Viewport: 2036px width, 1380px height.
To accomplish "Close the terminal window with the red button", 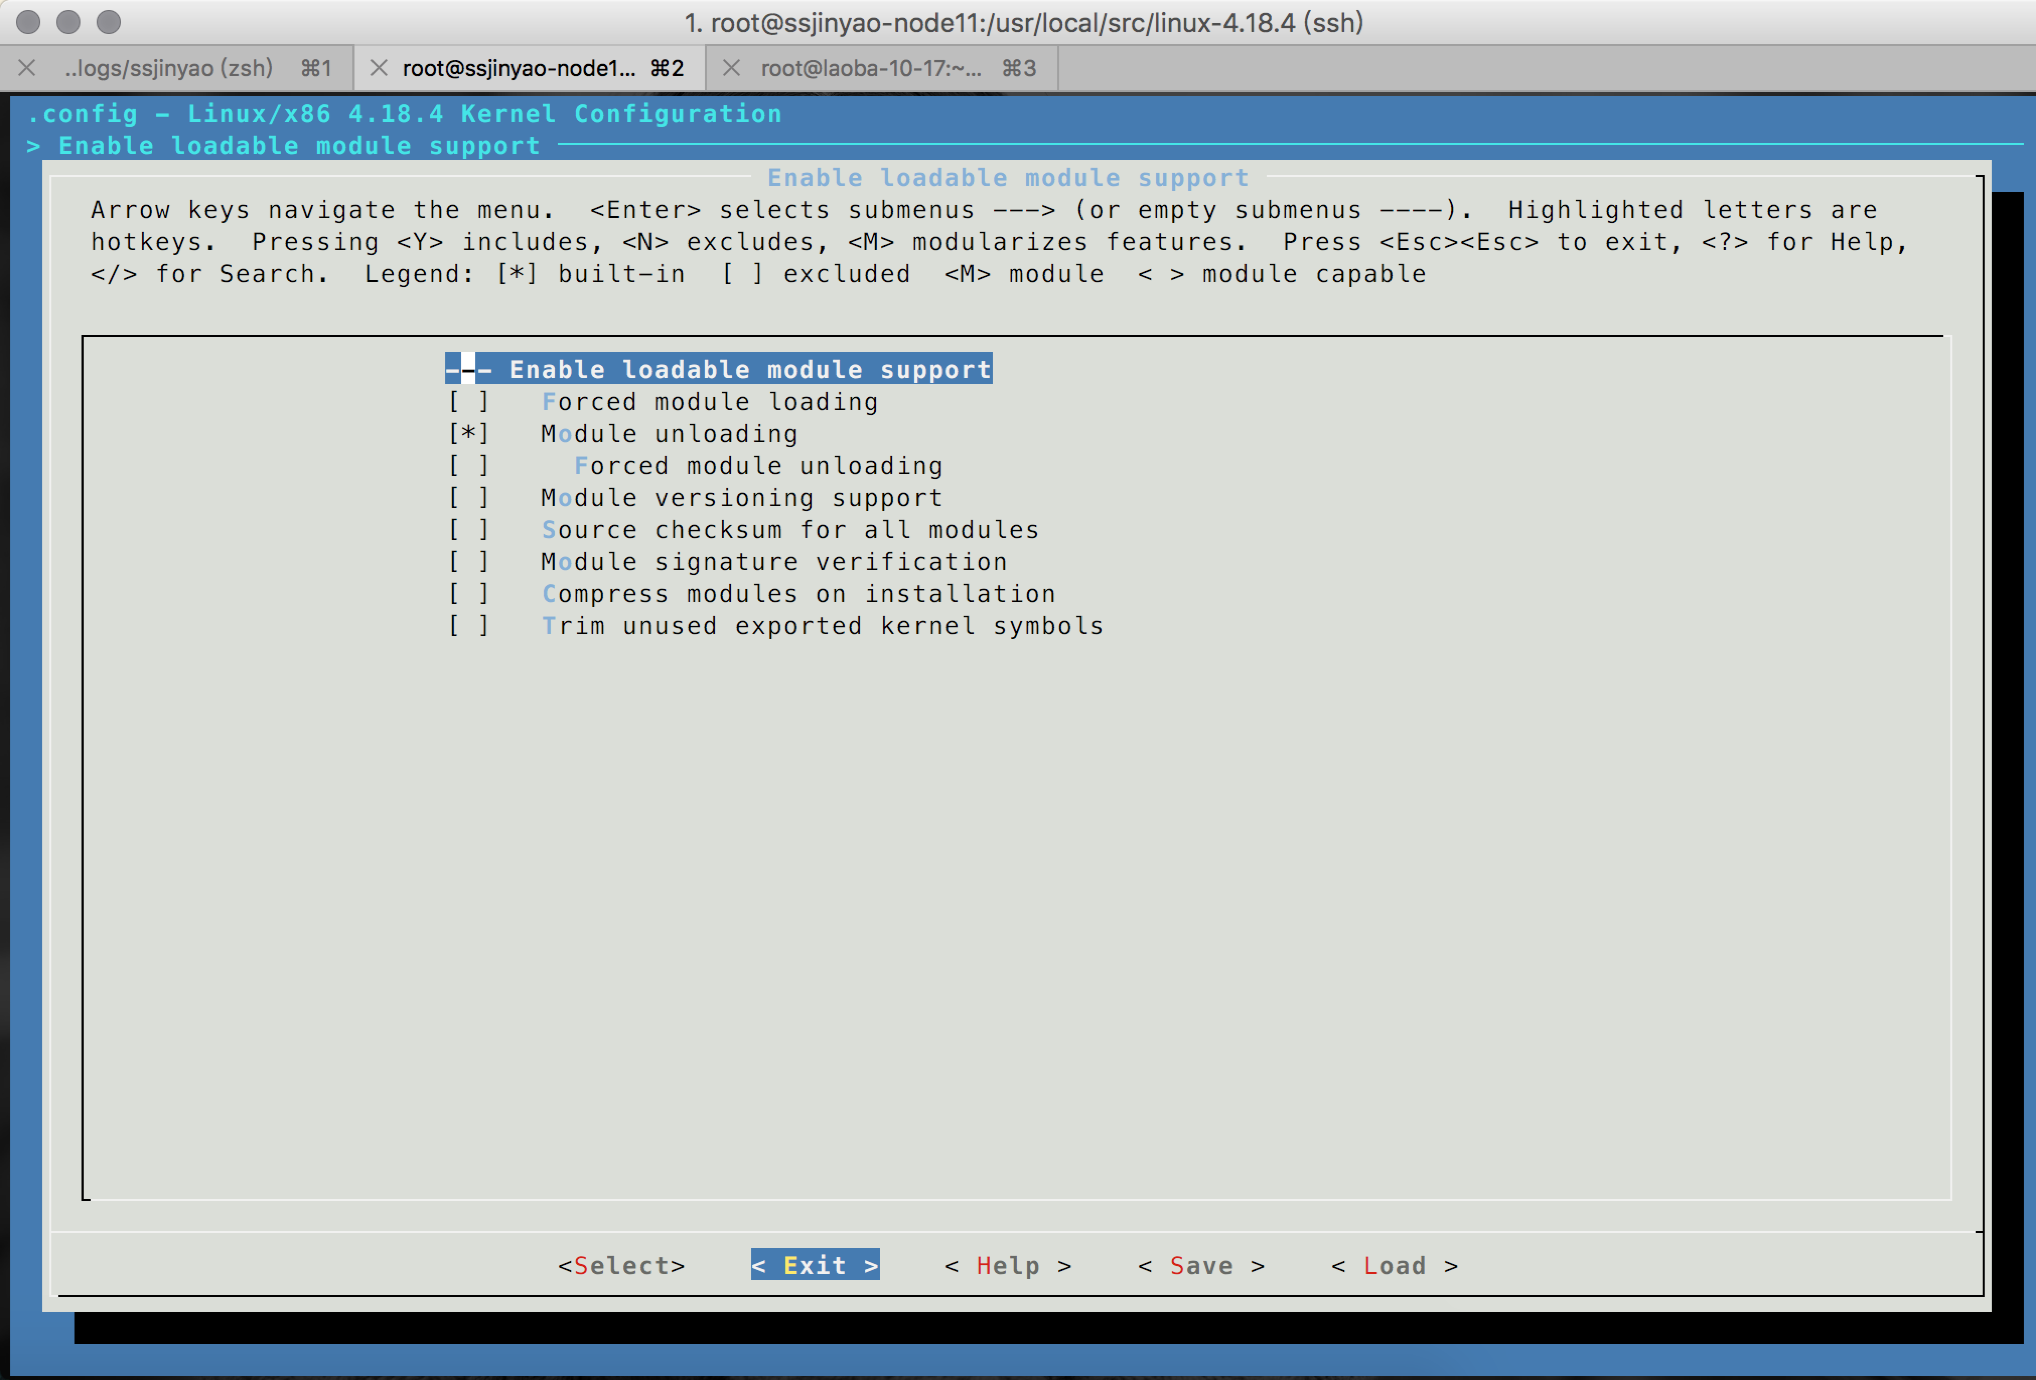I will point(29,21).
